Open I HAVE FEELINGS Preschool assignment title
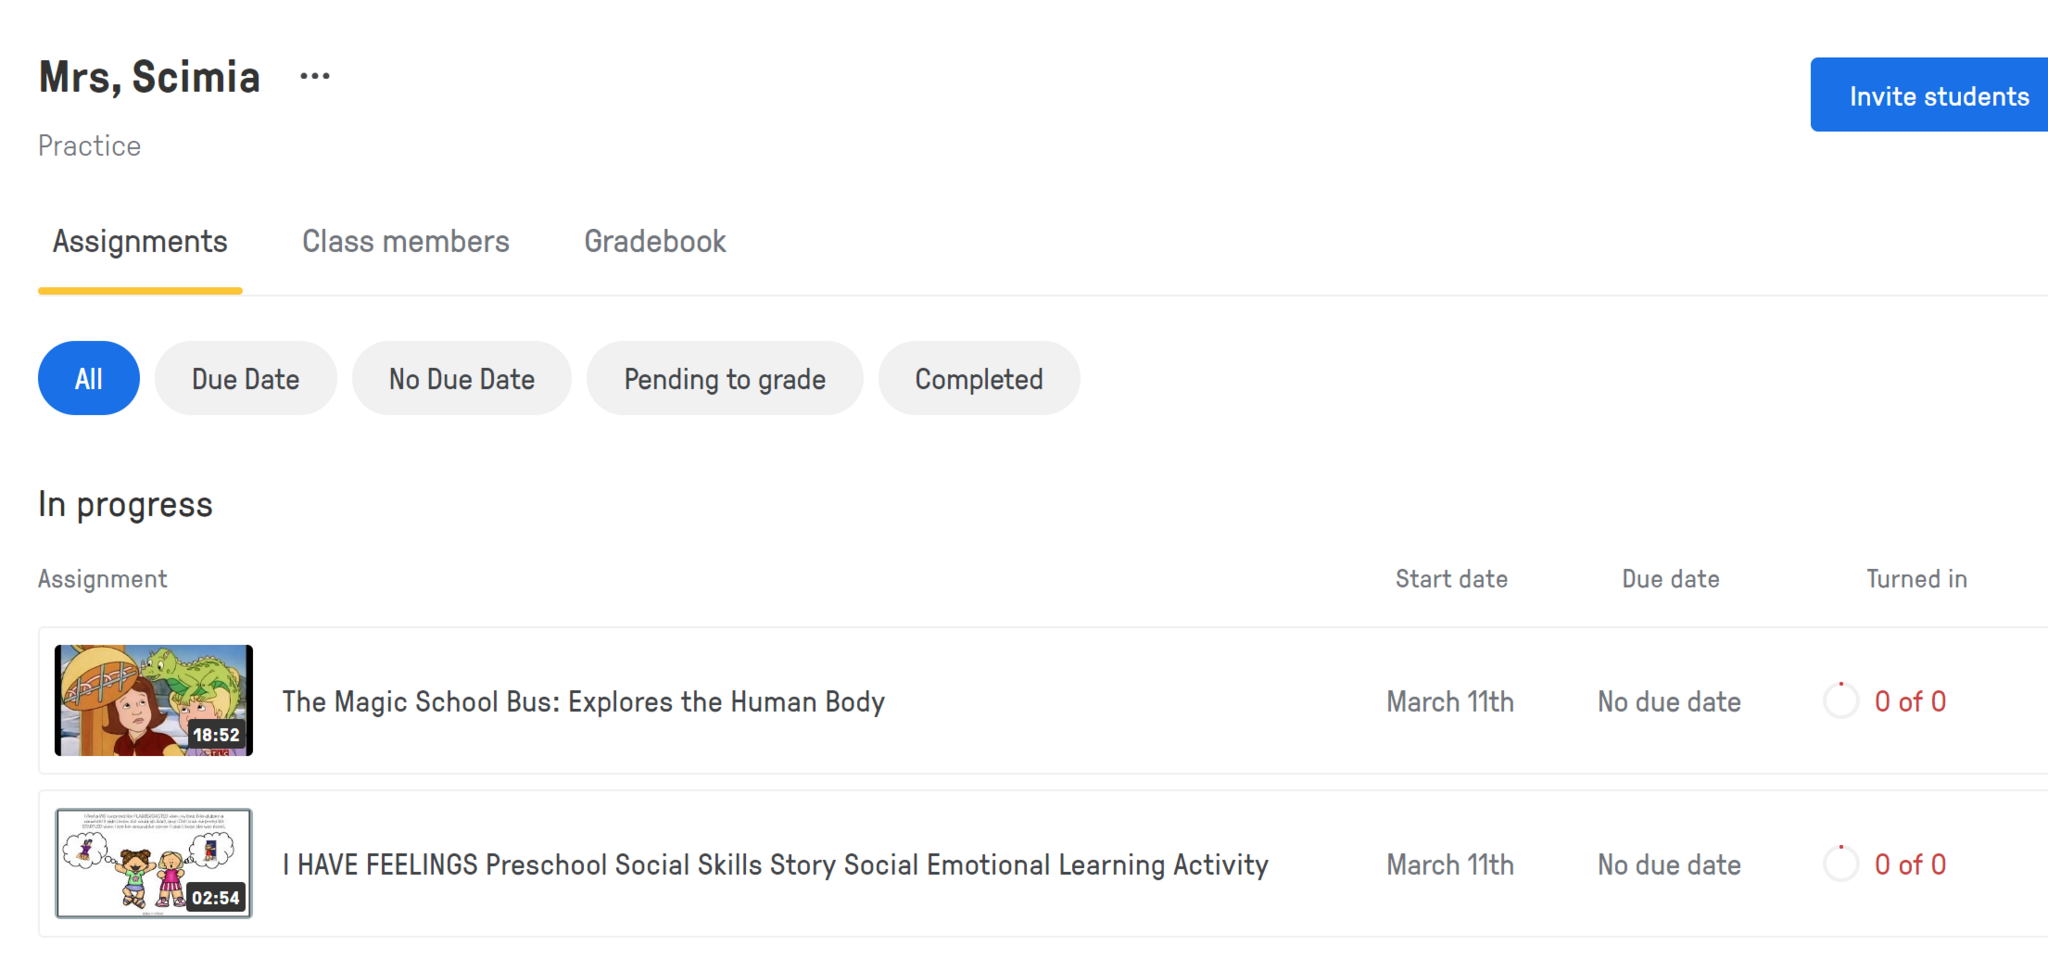 coord(775,865)
